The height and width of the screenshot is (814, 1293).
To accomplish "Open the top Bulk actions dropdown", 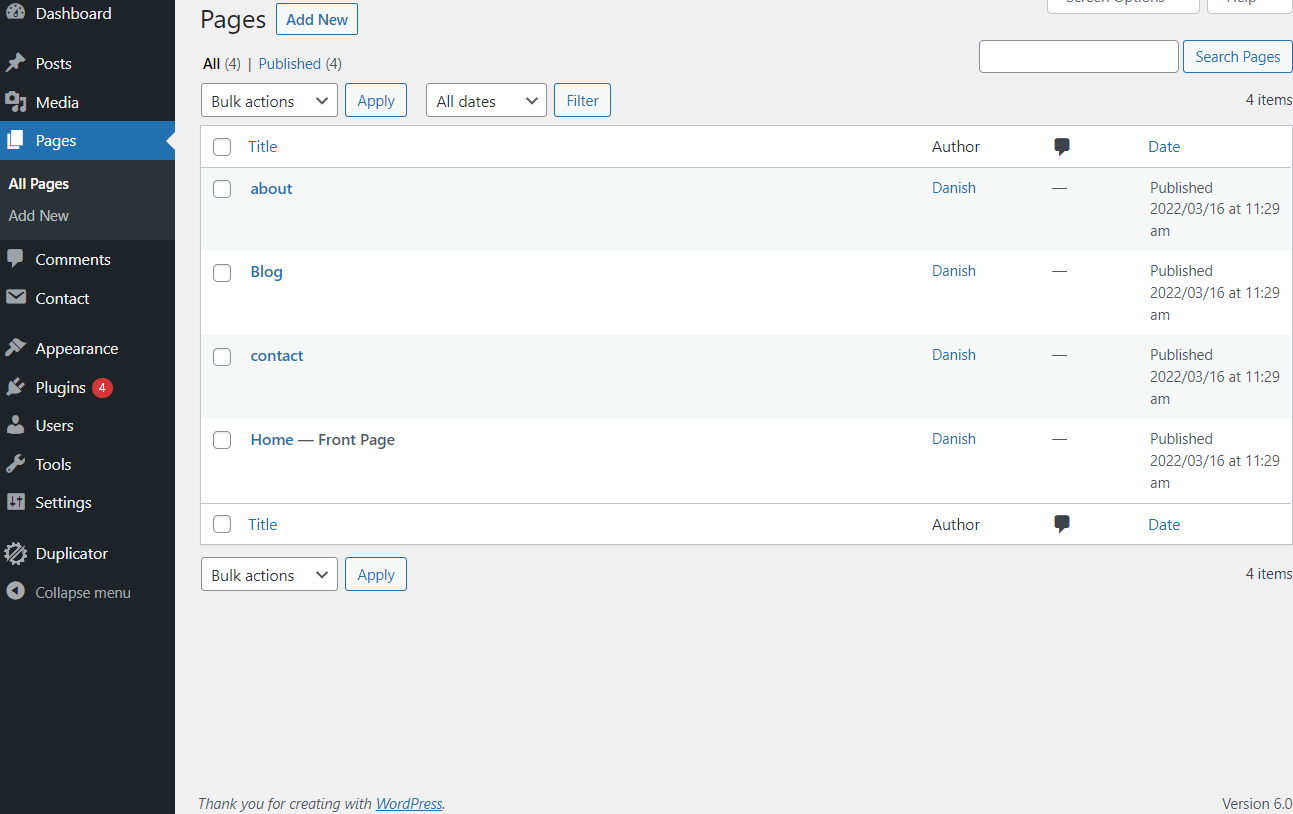I will click(x=269, y=100).
